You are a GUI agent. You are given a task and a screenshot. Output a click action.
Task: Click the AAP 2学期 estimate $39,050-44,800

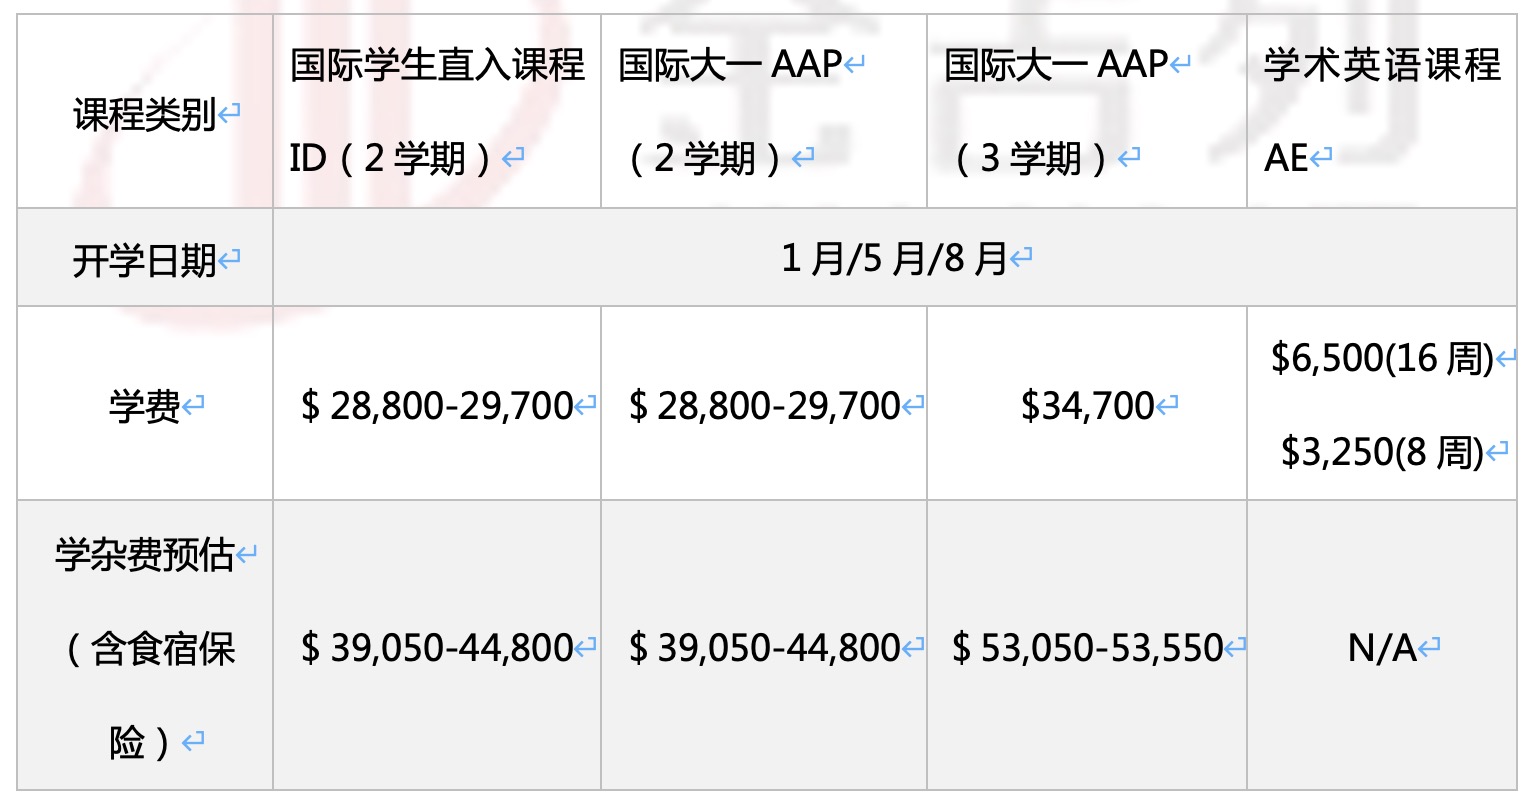pos(764,648)
